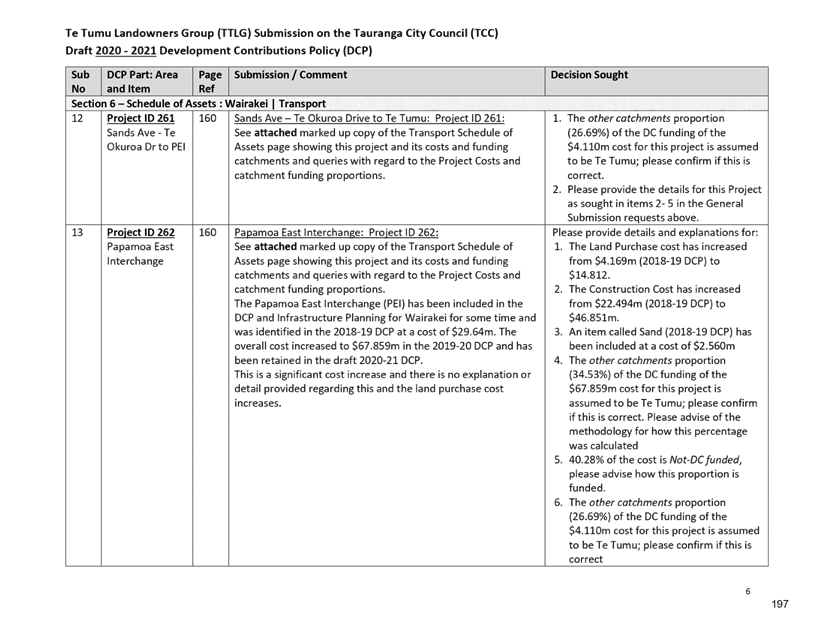Click submission number 12 cell
Viewport: 816px width, 626px height.
coord(83,168)
